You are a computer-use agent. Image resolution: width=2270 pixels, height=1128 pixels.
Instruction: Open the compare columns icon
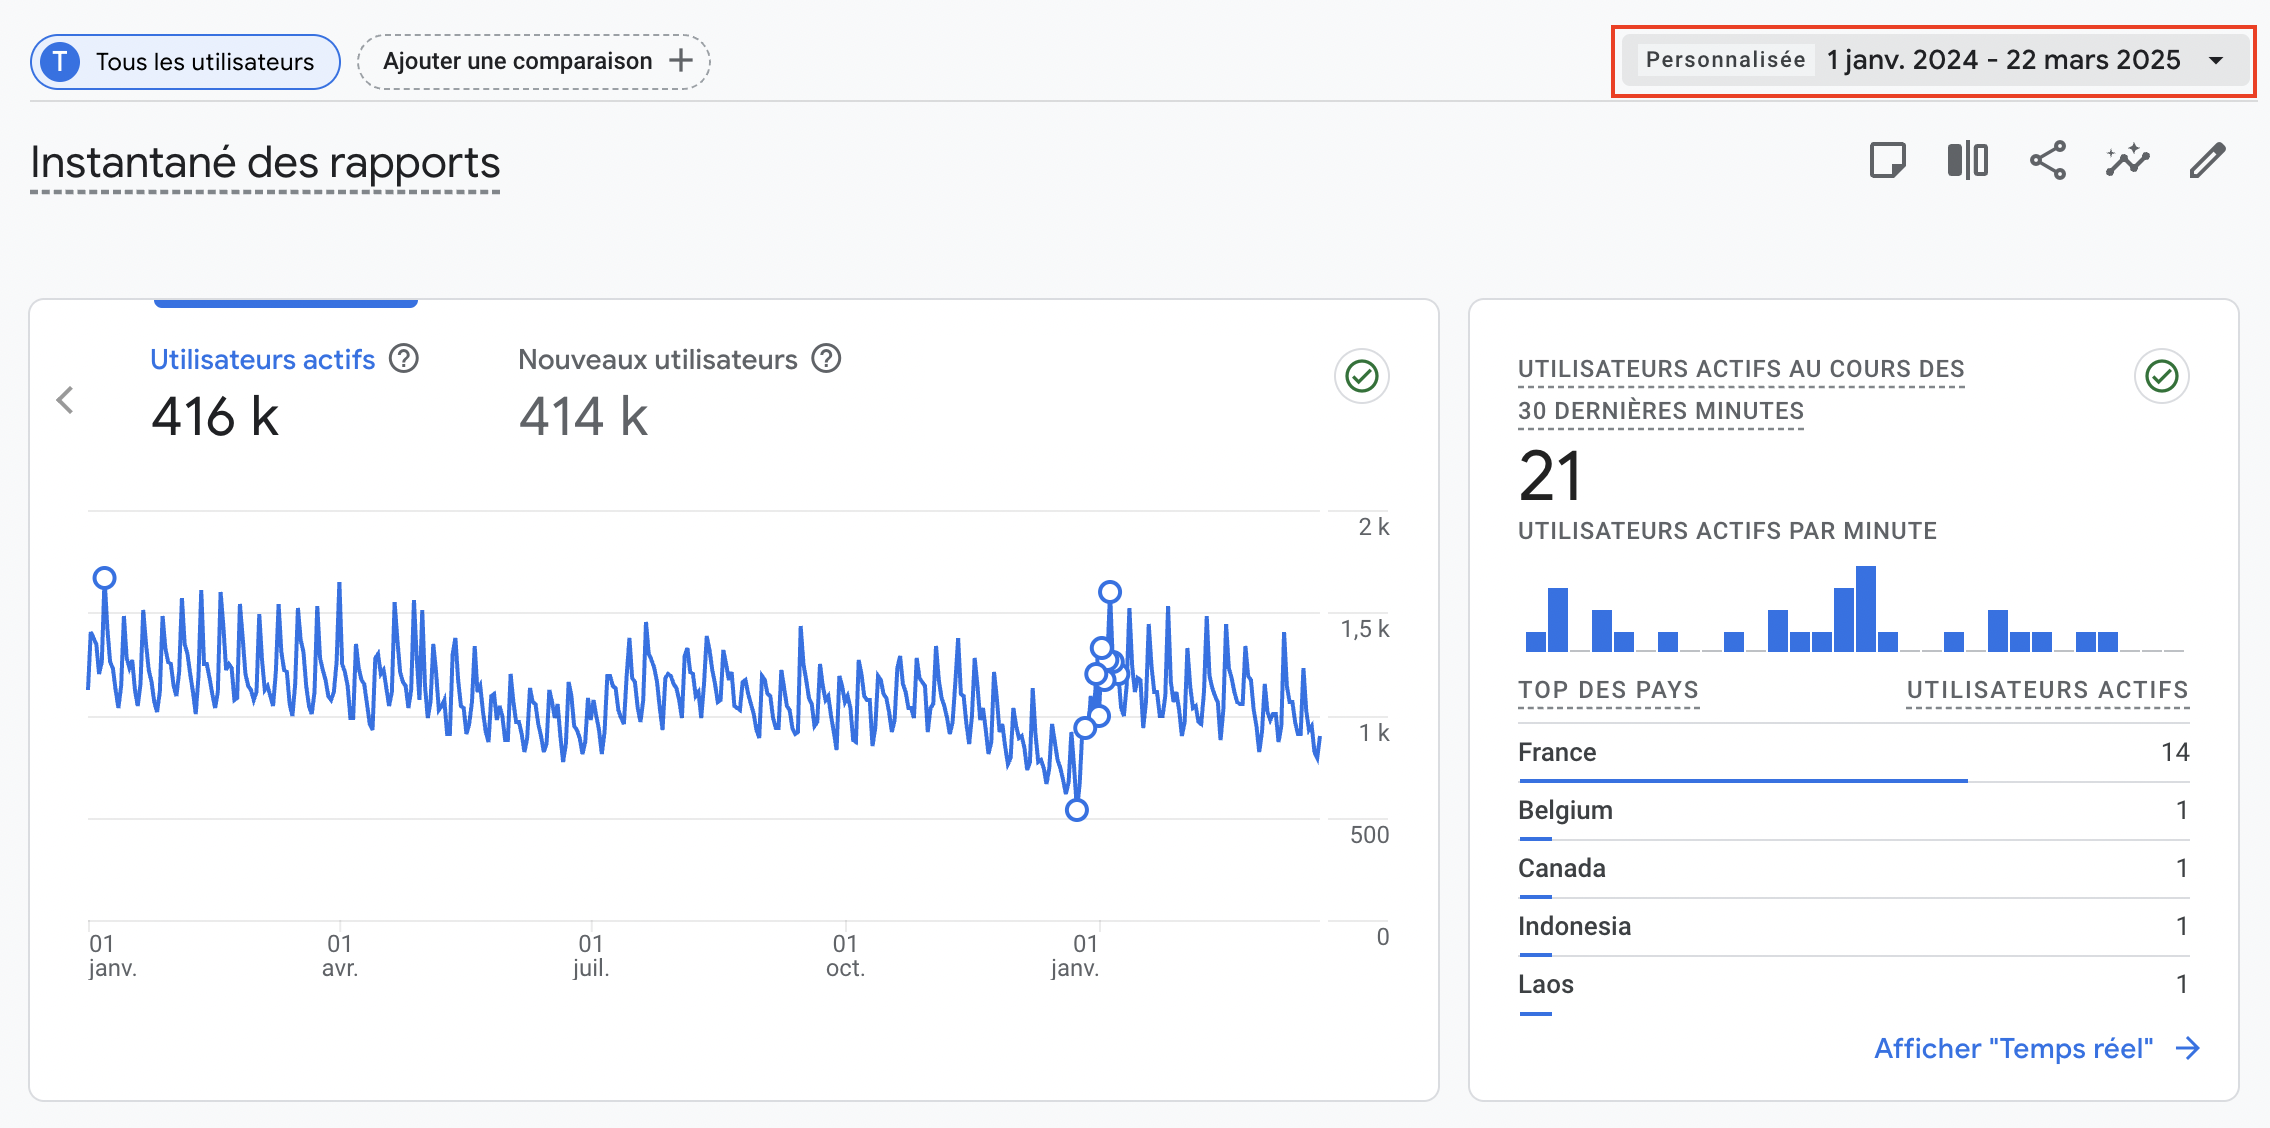pyautogui.click(x=1967, y=160)
